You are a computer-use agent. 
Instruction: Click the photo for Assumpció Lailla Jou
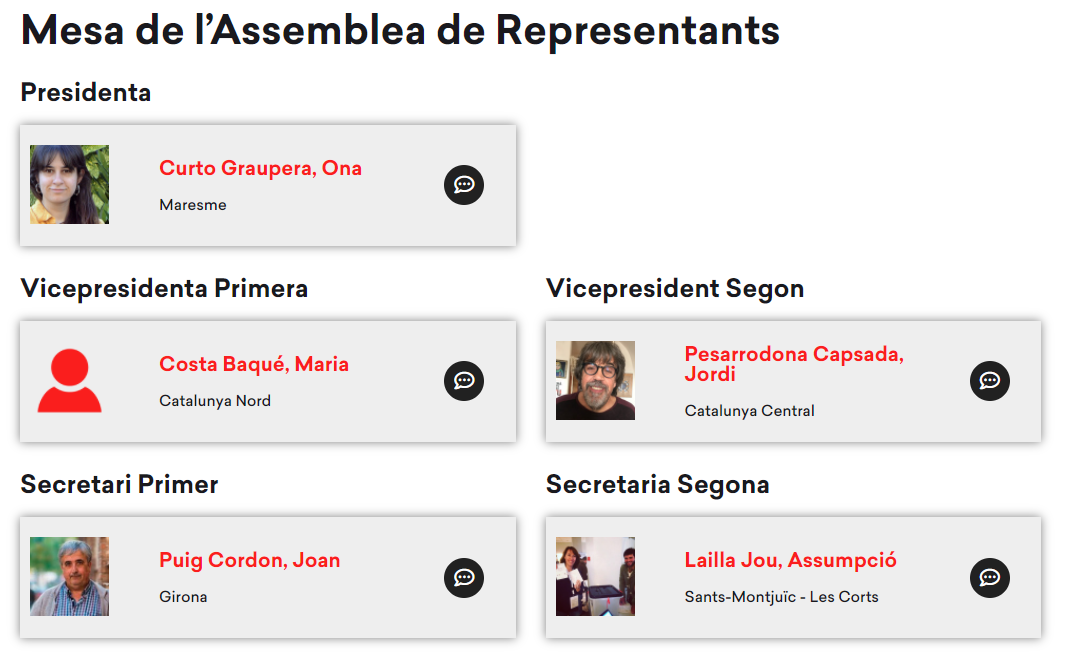595,577
